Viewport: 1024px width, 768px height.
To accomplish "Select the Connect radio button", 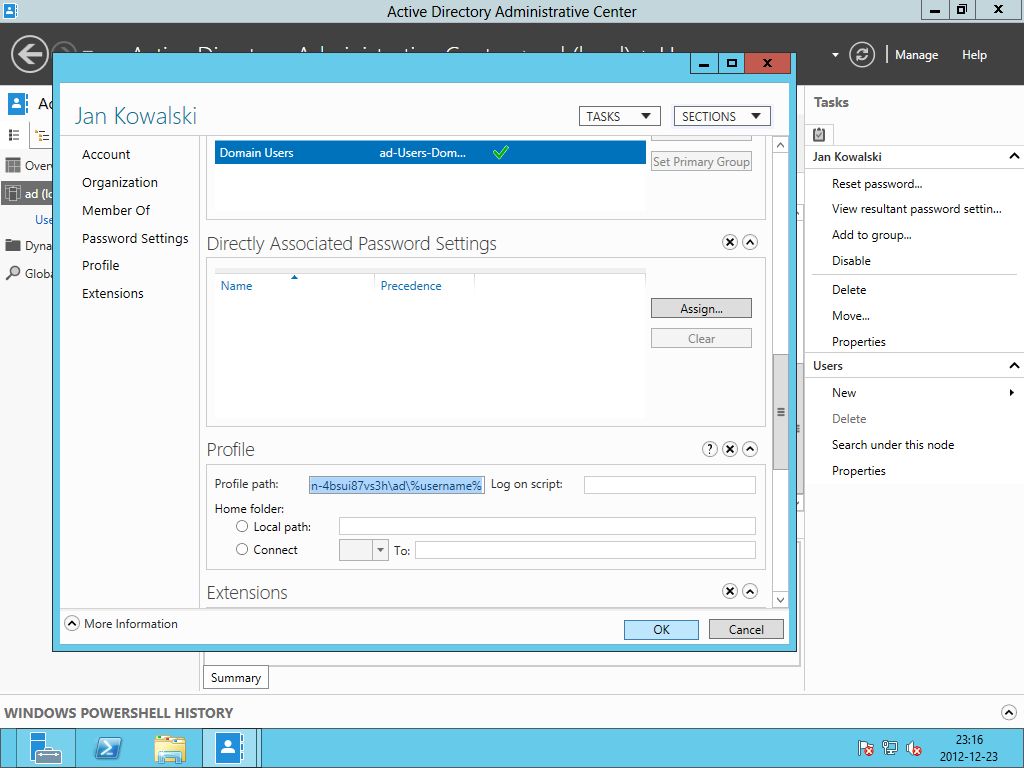I will pyautogui.click(x=242, y=549).
